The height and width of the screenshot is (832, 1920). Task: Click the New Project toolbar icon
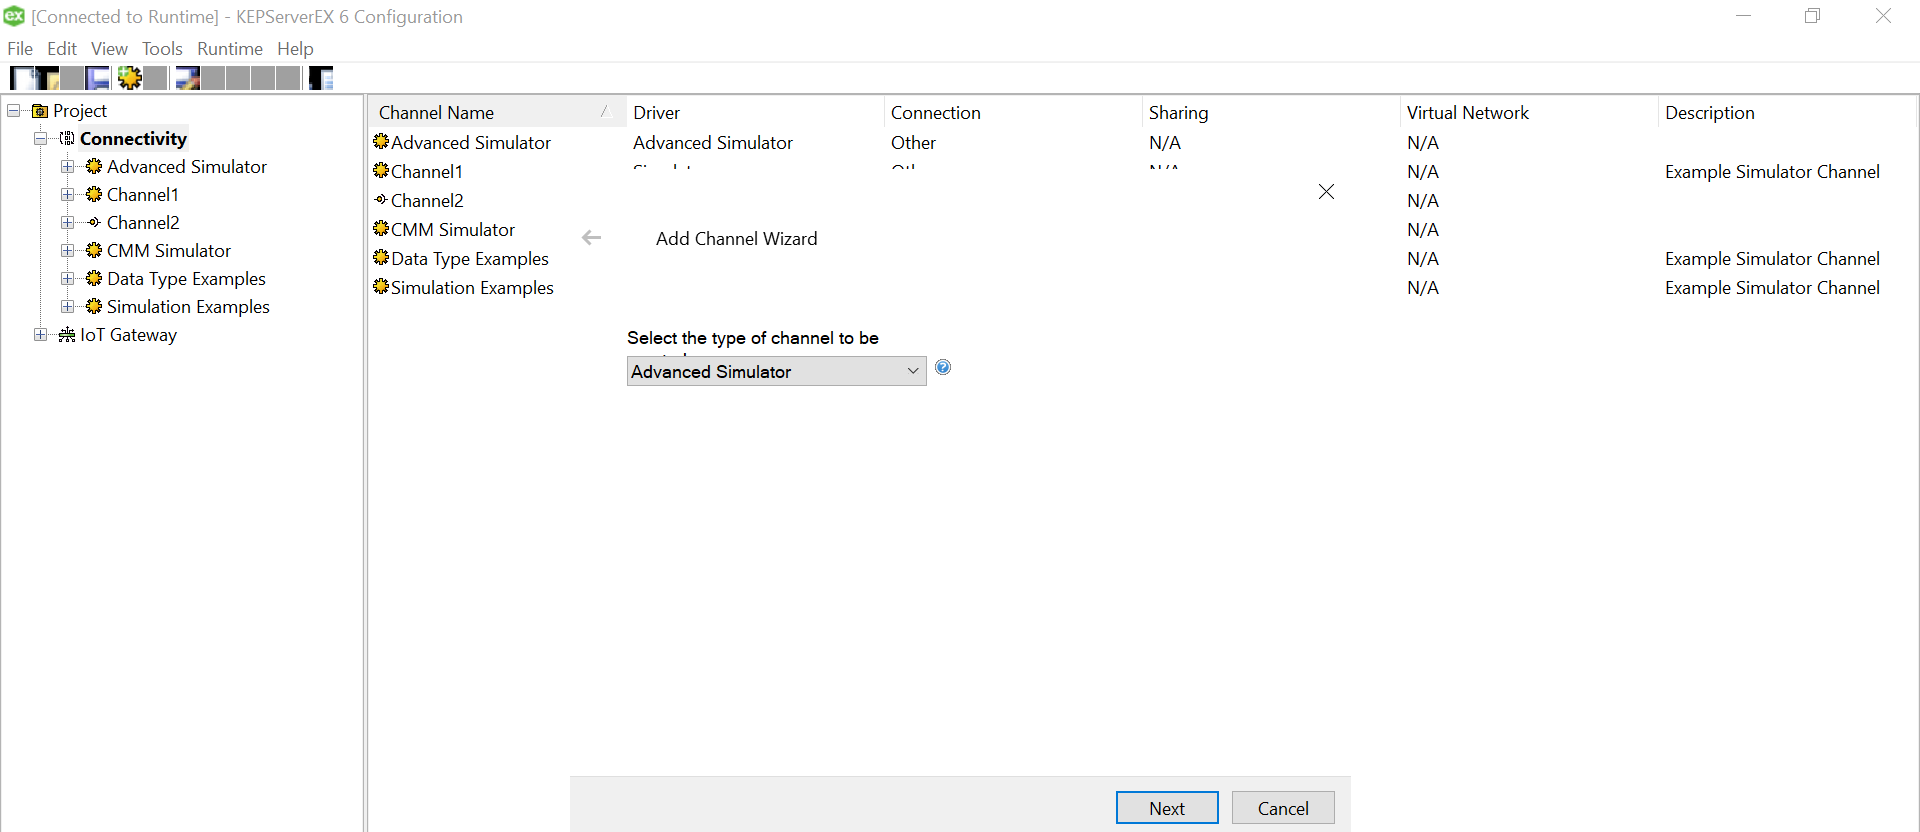(x=22, y=78)
